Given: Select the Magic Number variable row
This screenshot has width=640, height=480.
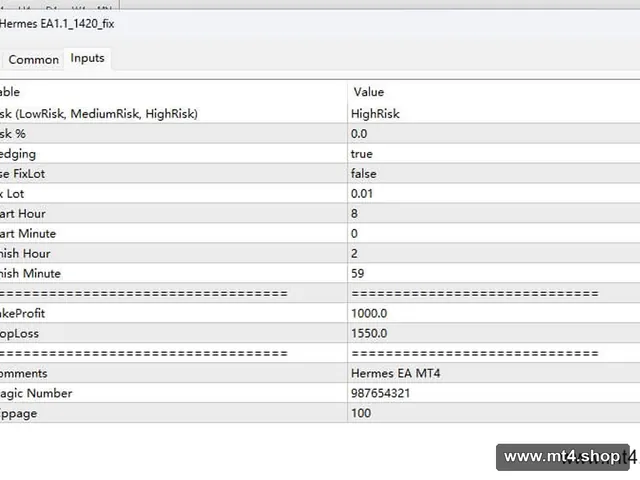Looking at the screenshot, I should [173, 393].
